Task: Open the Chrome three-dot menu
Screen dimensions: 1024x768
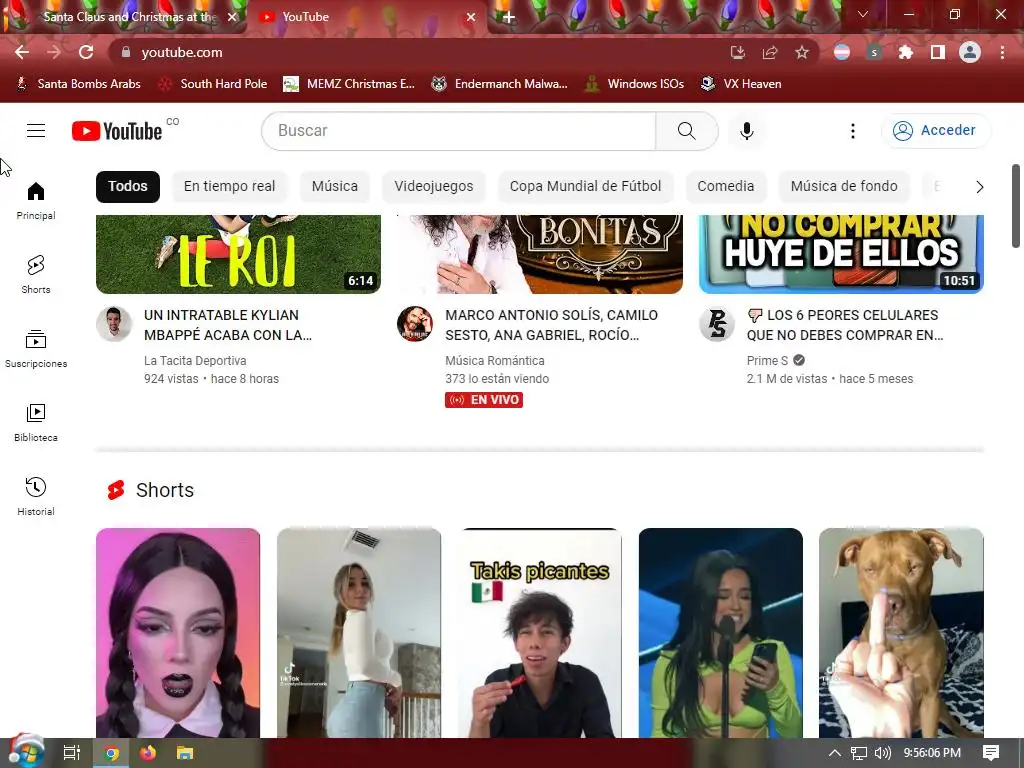Action: point(1002,52)
